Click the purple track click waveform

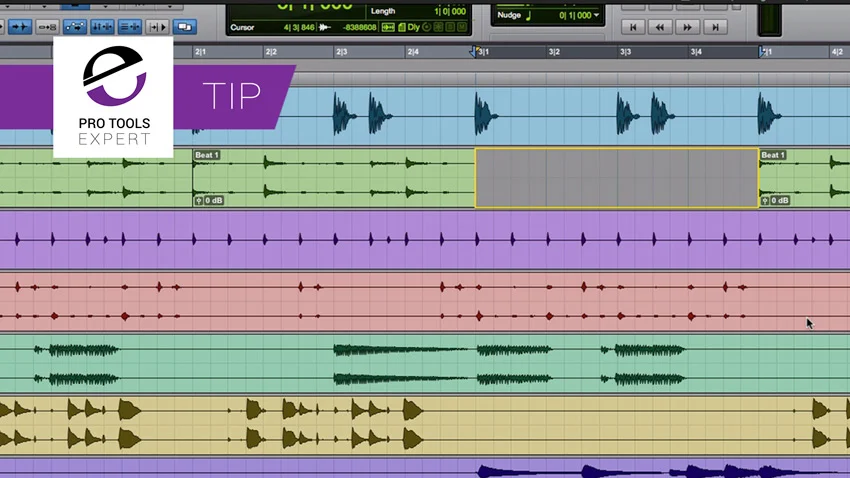pos(425,239)
